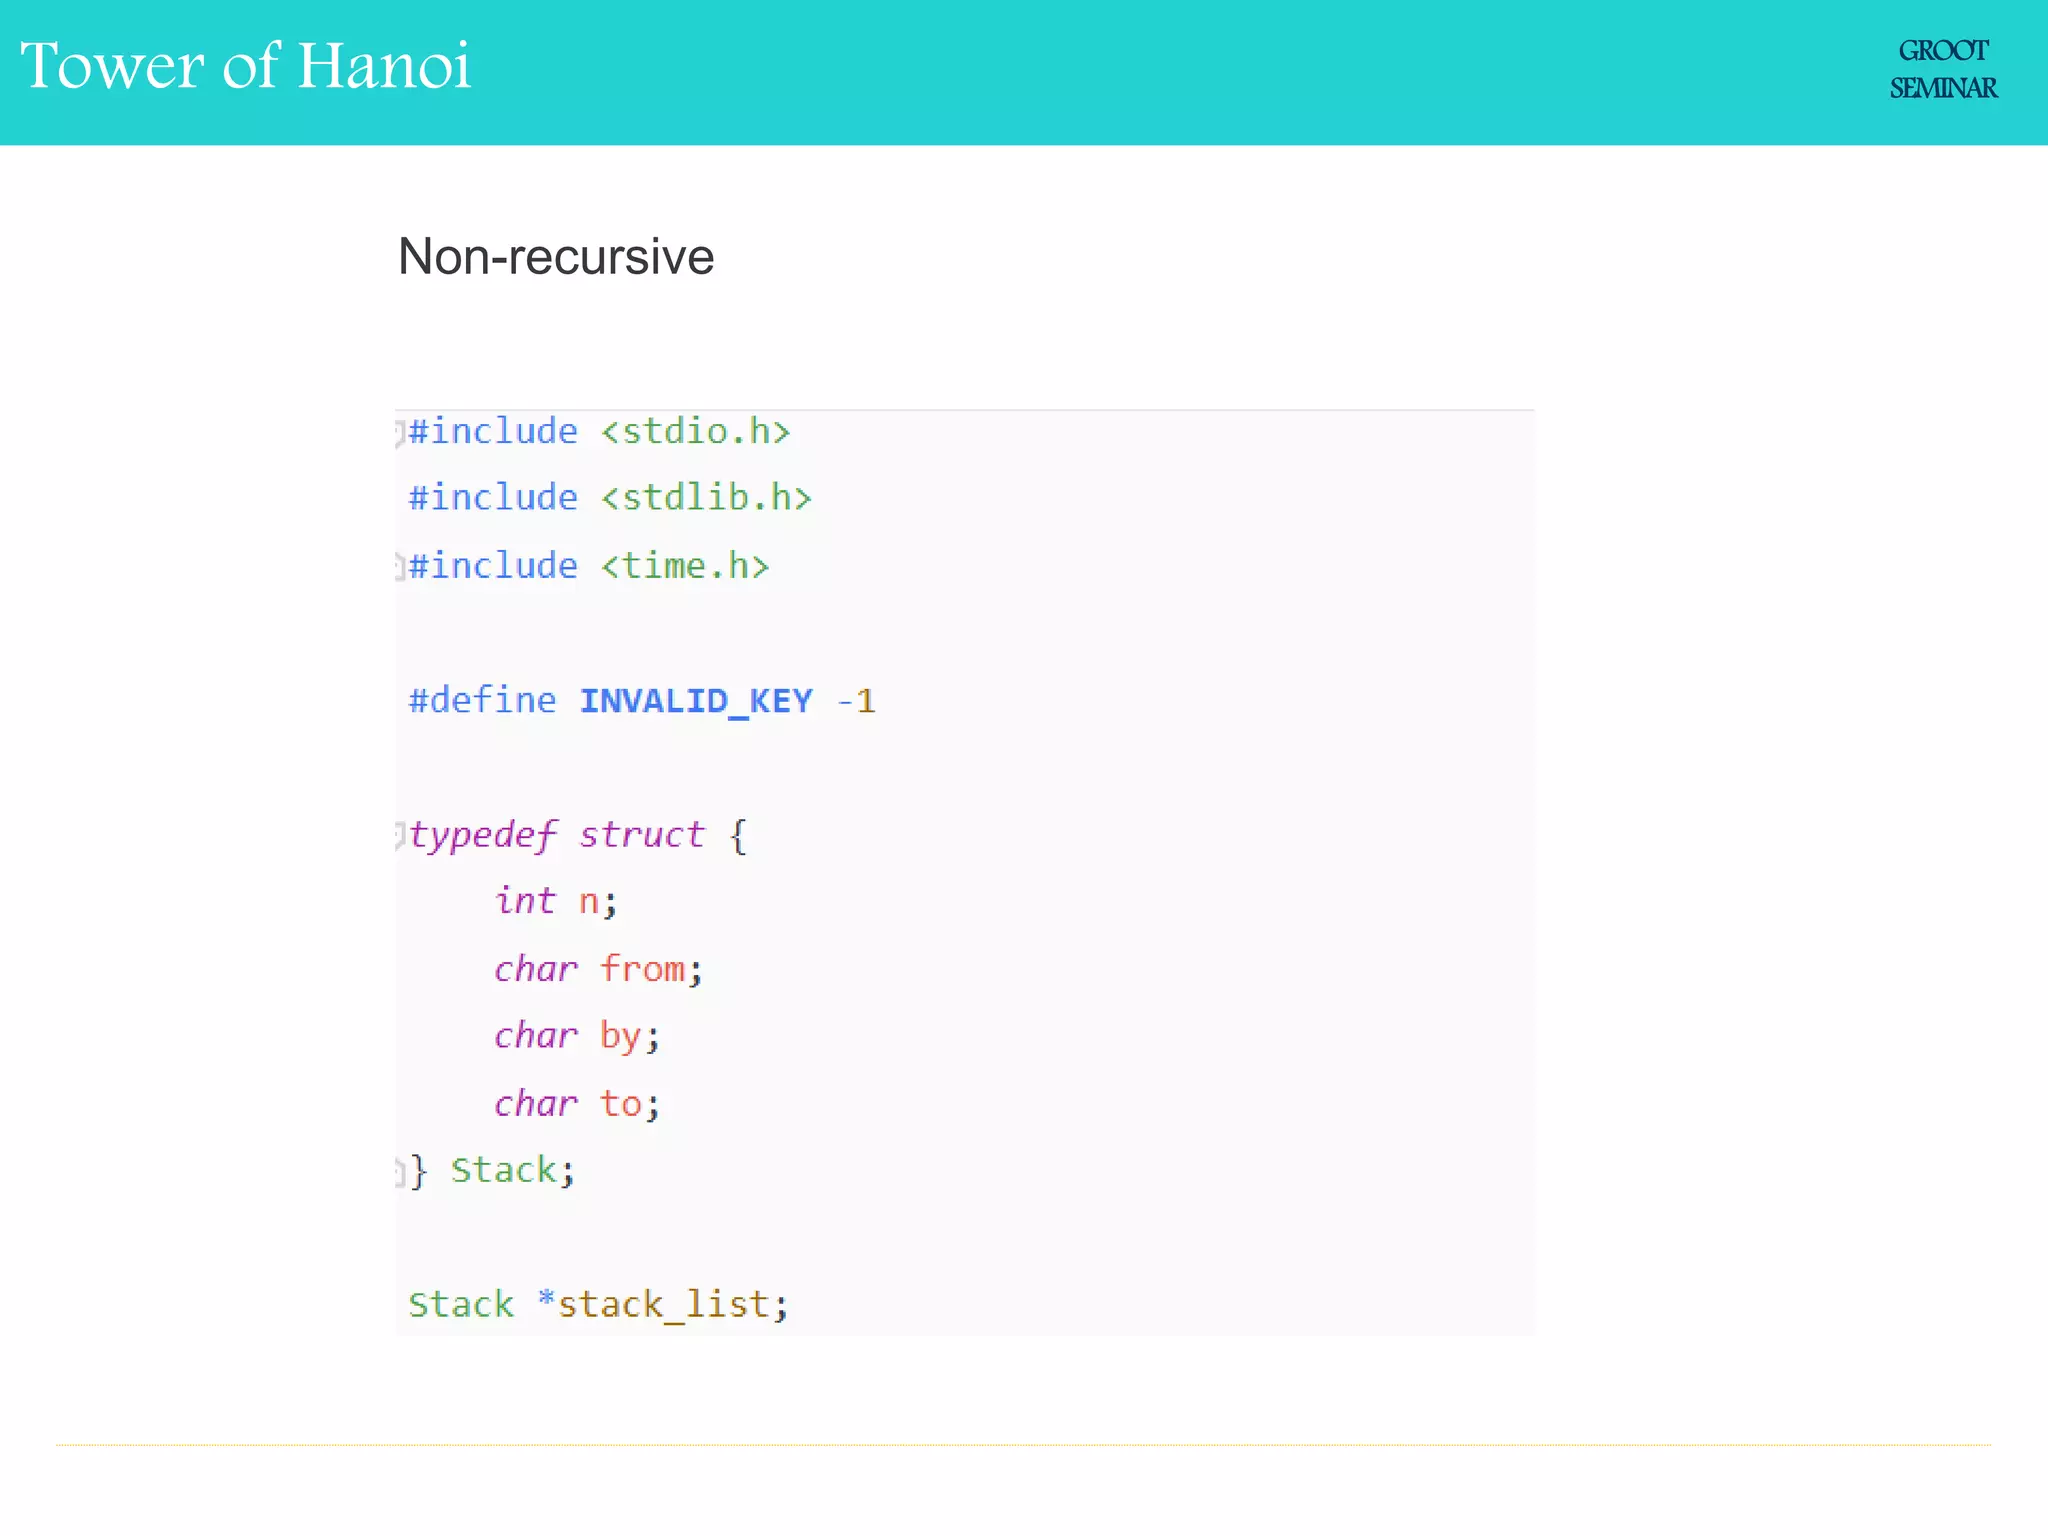Click the from member variable
2048x1536 pixels.
tap(643, 969)
